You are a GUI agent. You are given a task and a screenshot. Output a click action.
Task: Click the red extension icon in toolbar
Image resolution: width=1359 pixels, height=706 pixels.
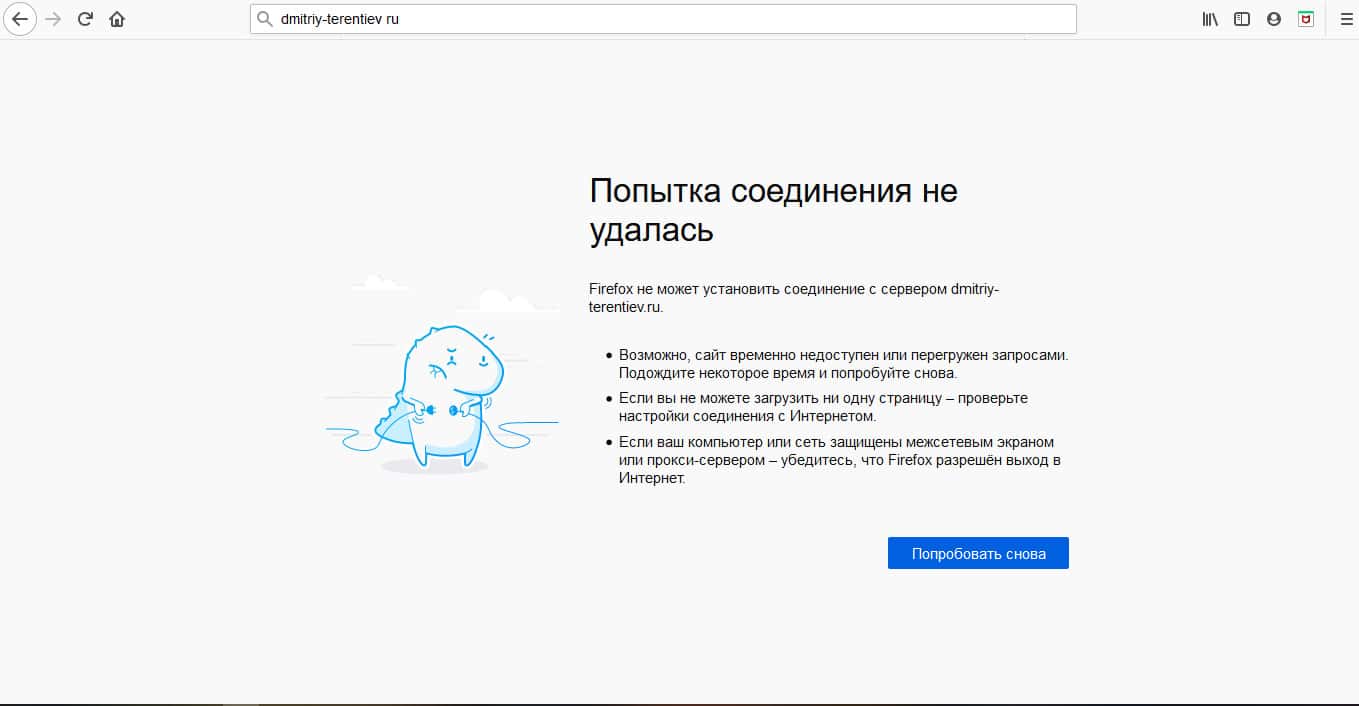click(x=1306, y=19)
